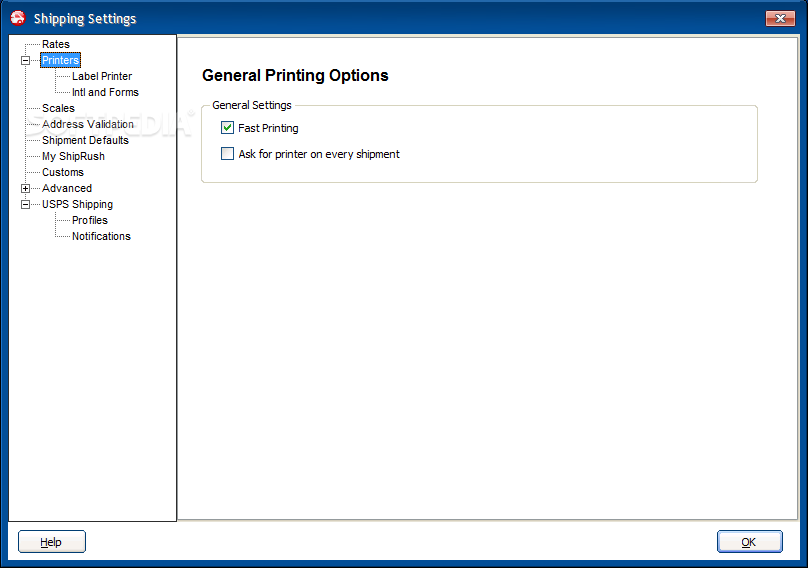Collapse the USPS Shipping tree node
Screen dimensions: 808x568
[x=25, y=204]
